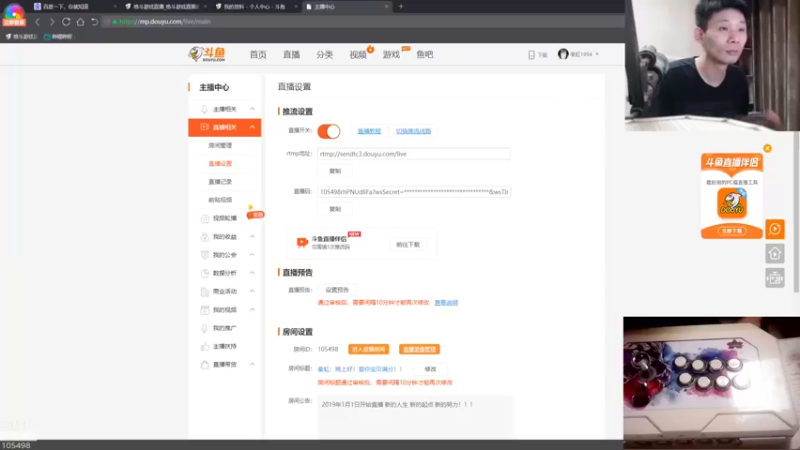Click the orange enter-live-room button beside room ID

(x=368, y=349)
